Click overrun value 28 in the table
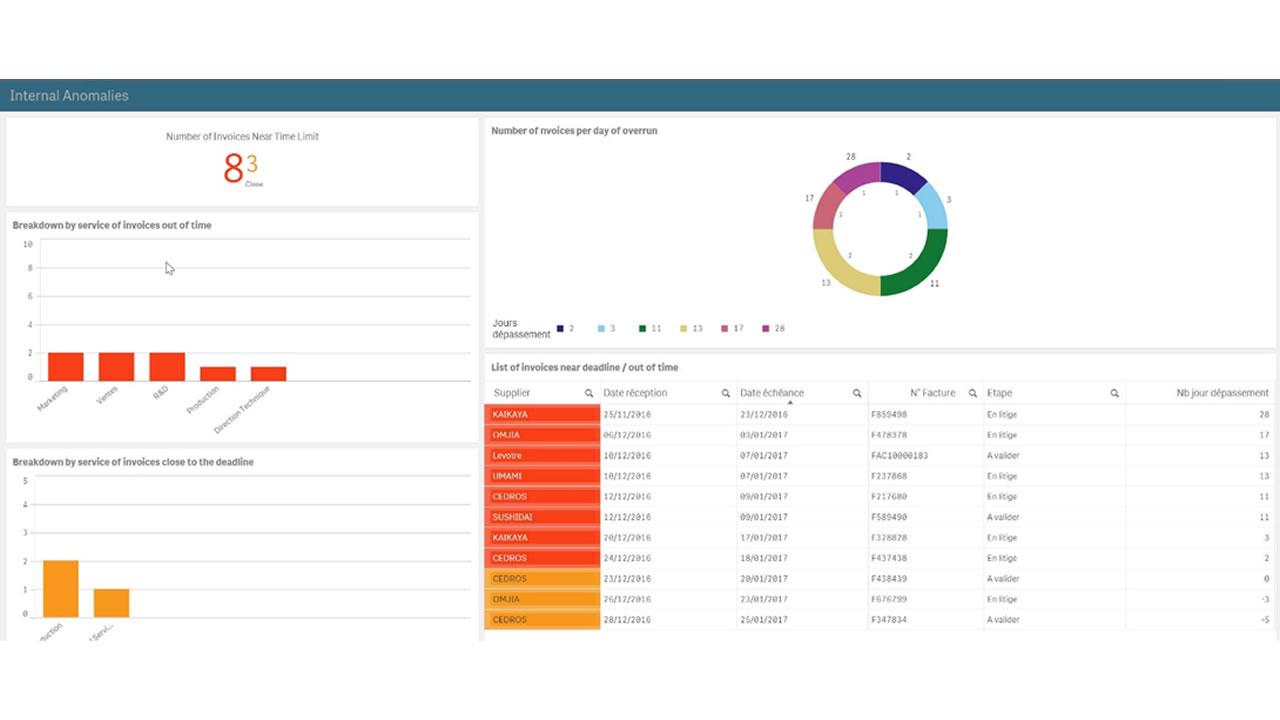 [1264, 414]
